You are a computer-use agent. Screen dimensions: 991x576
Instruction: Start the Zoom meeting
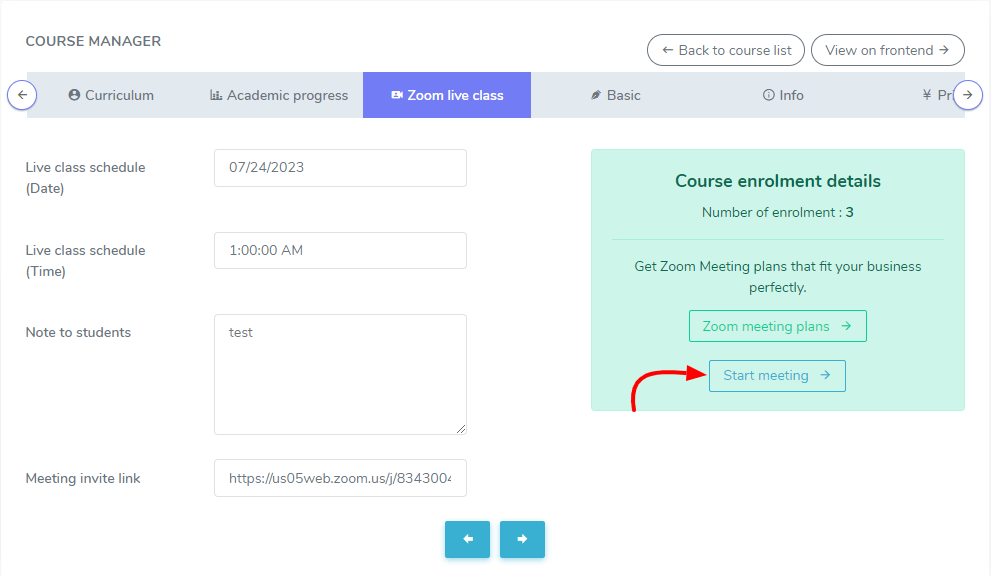point(777,376)
